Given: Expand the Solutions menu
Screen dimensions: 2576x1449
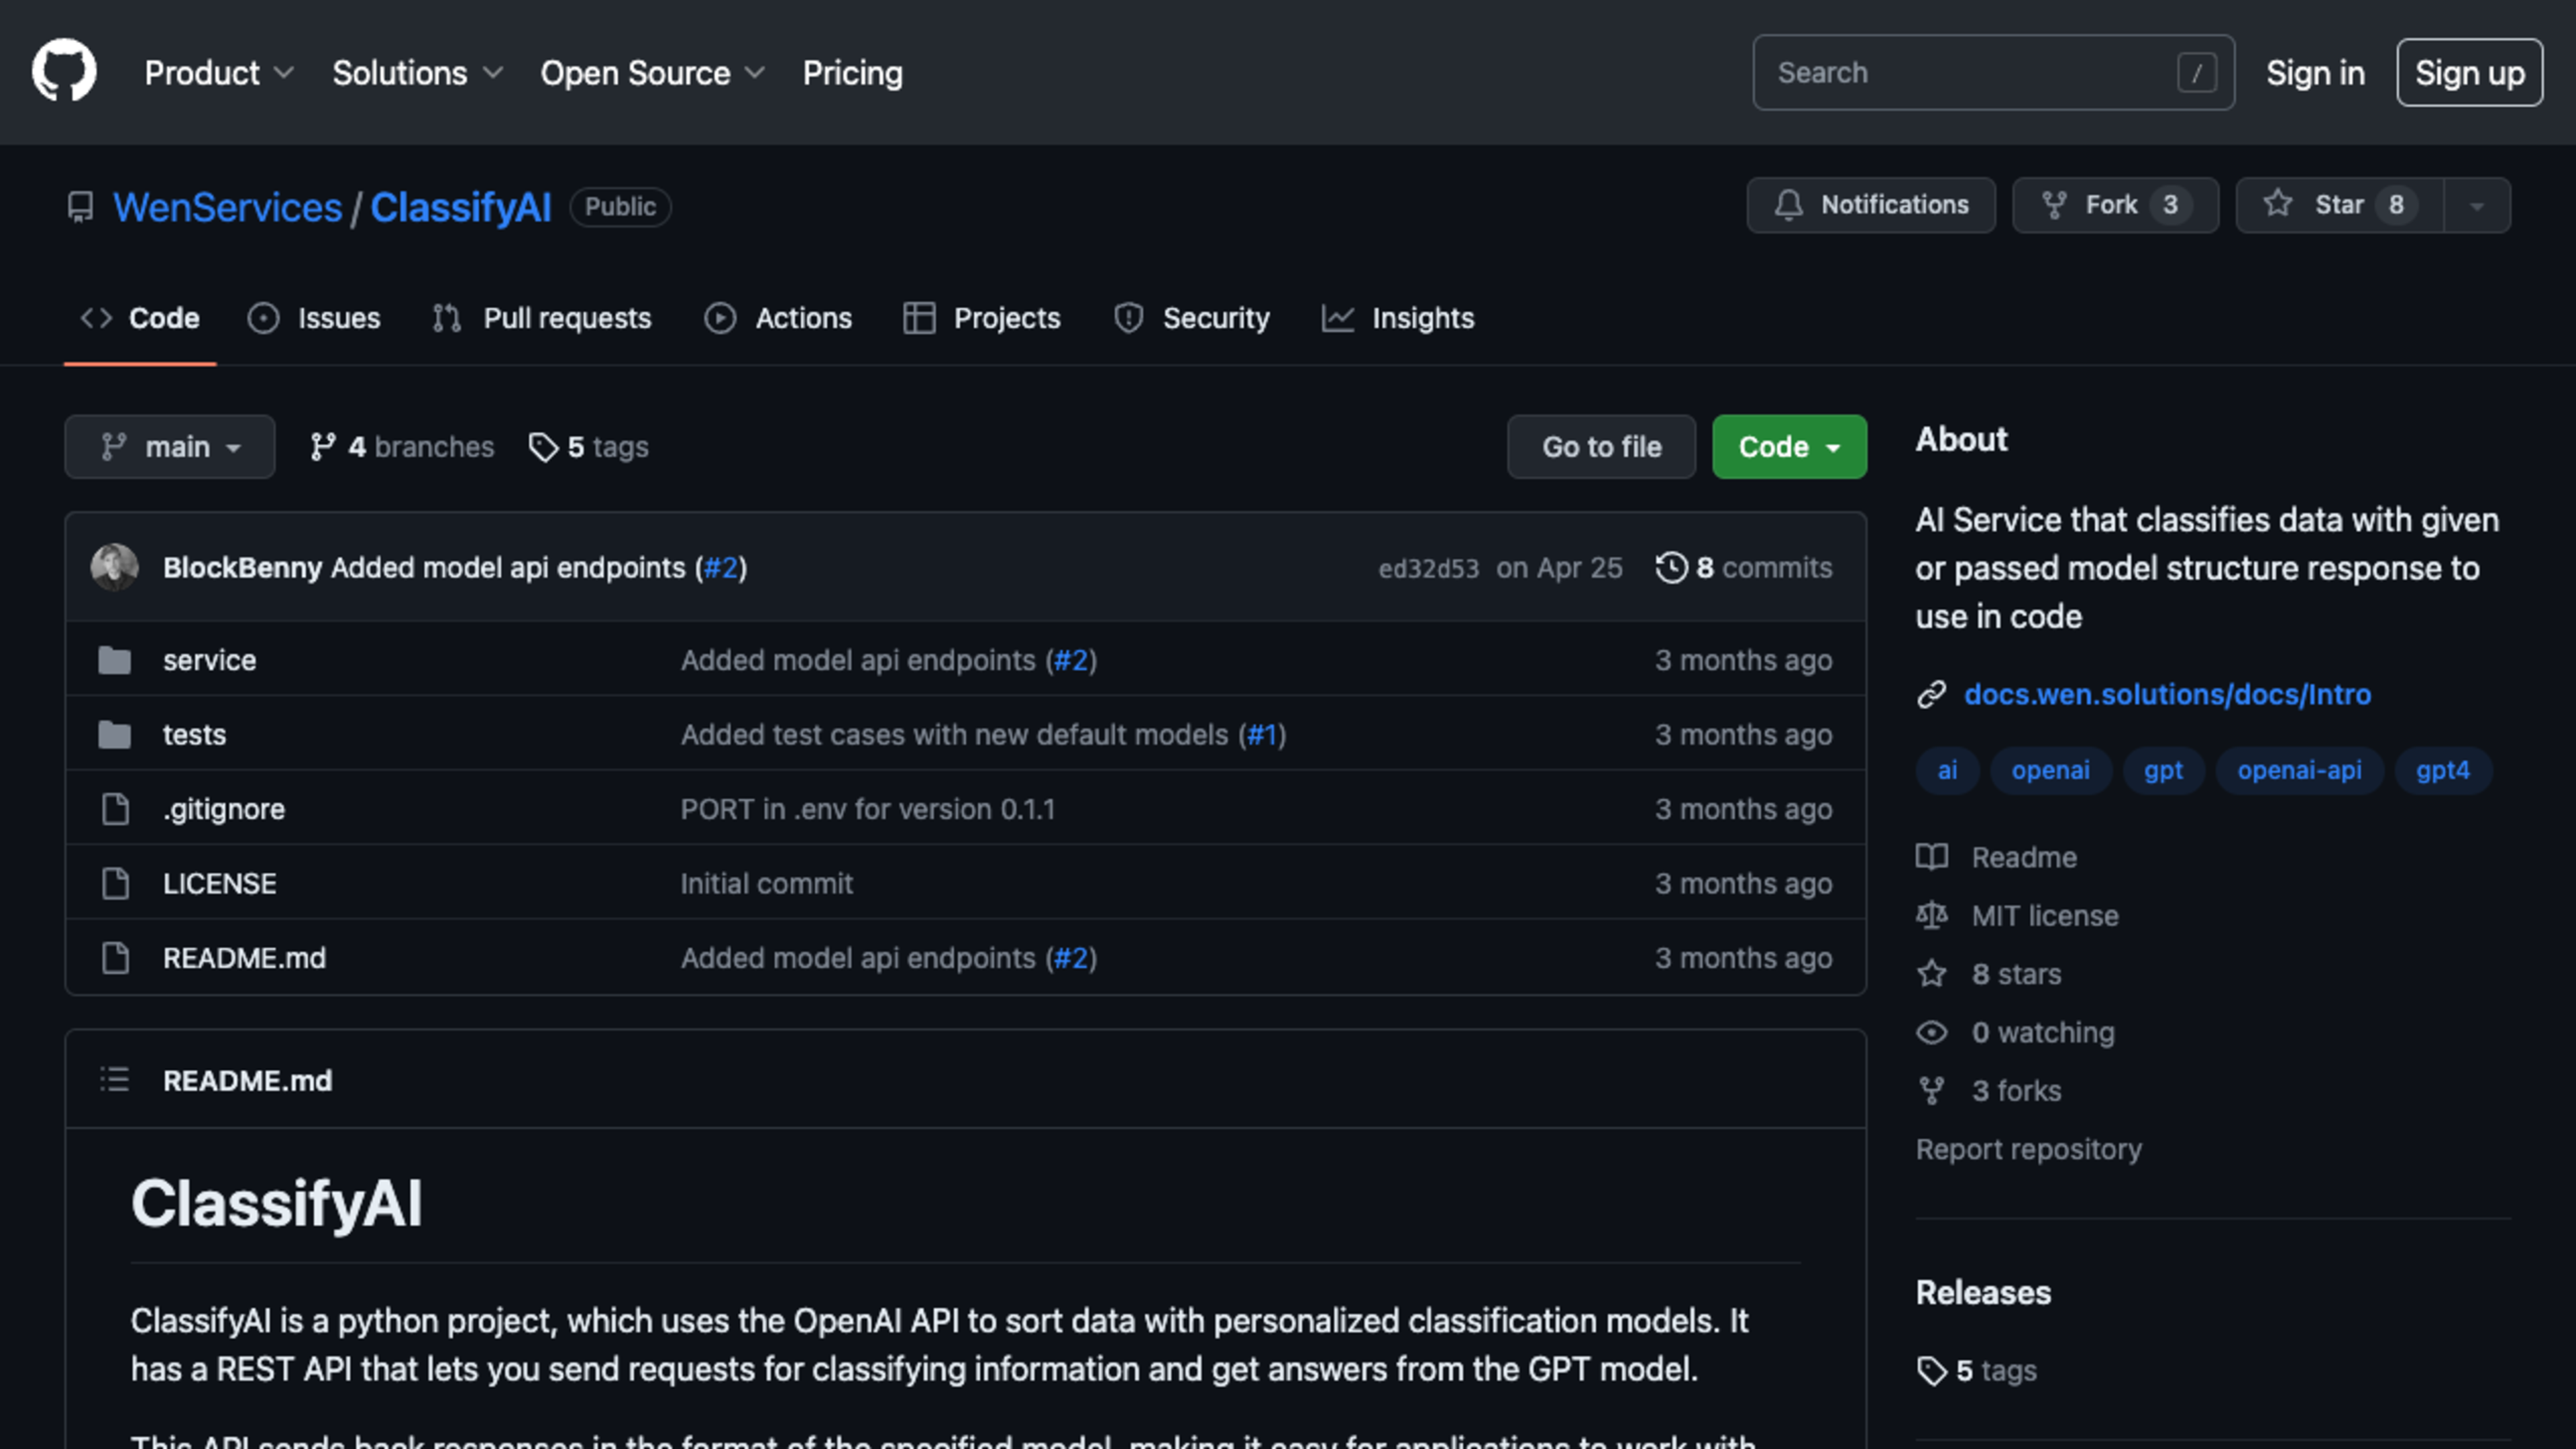Looking at the screenshot, I should click(x=417, y=73).
